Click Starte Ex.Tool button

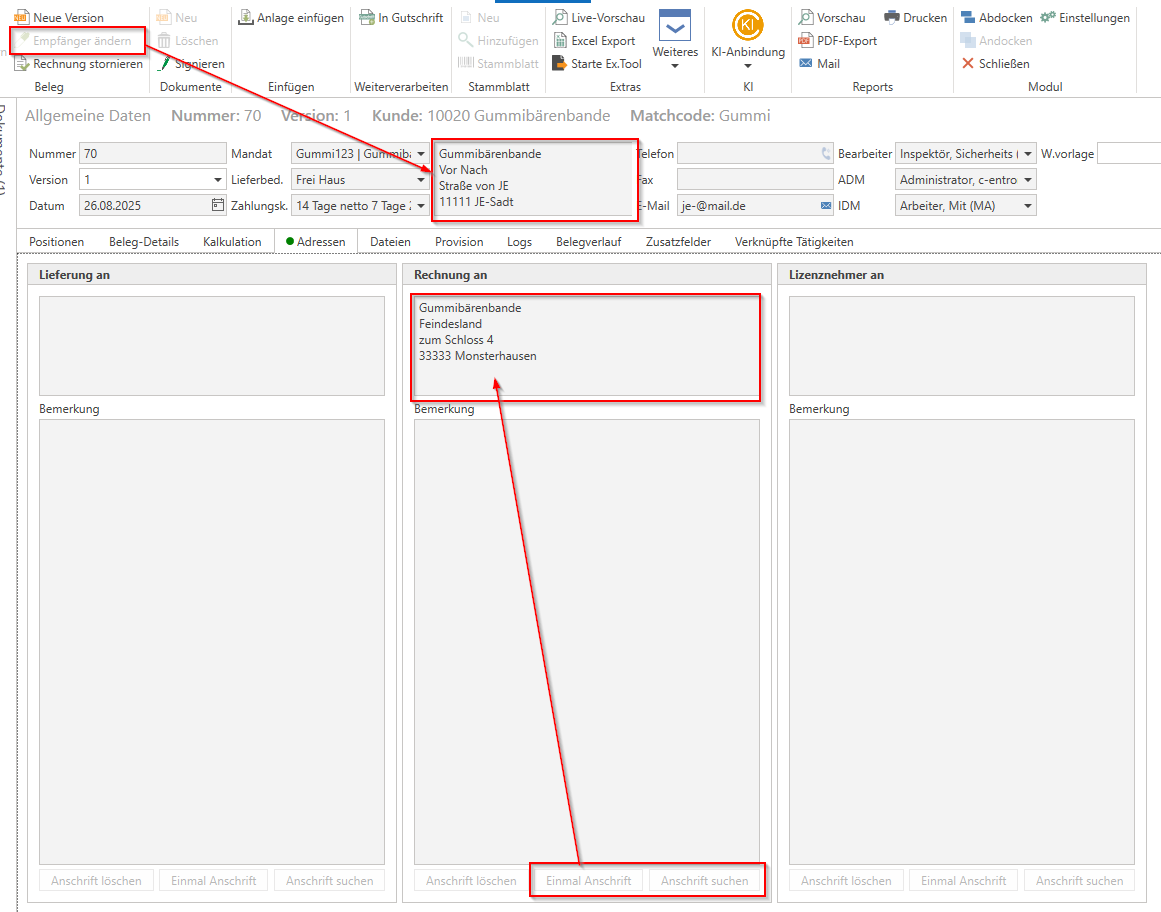click(597, 64)
